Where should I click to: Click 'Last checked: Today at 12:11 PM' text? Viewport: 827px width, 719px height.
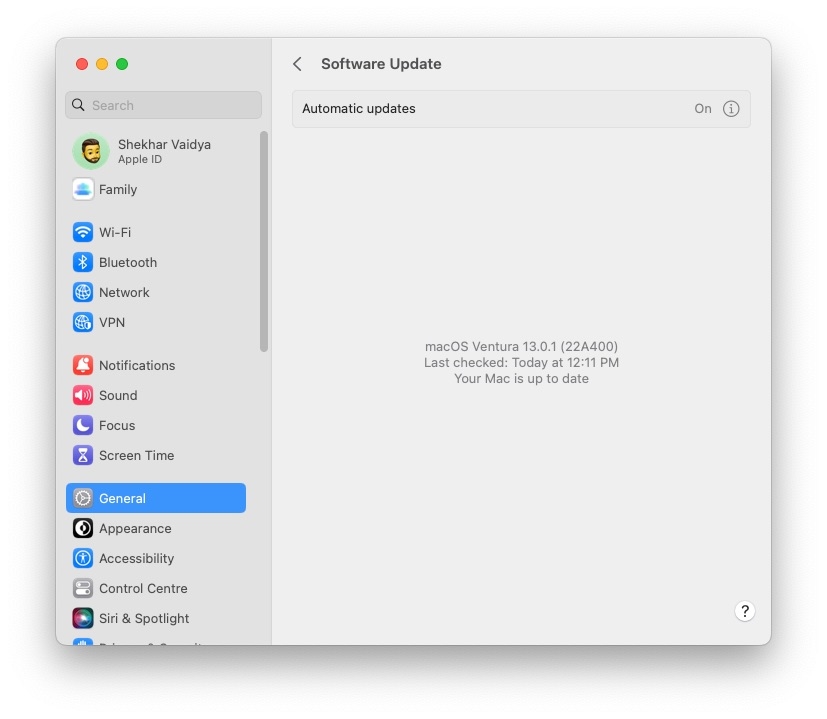pos(521,362)
